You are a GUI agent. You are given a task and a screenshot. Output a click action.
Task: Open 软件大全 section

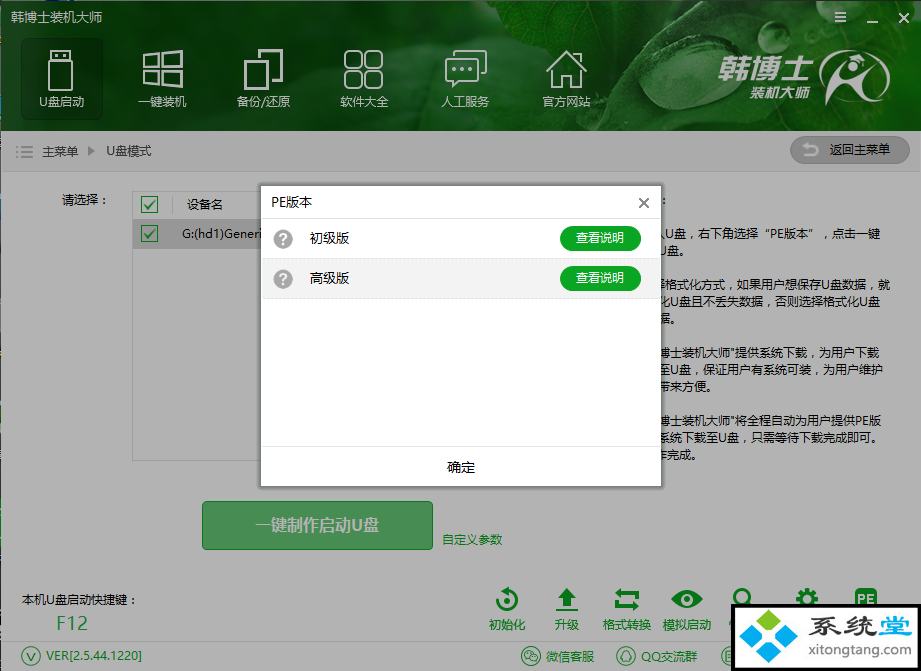[x=364, y=79]
